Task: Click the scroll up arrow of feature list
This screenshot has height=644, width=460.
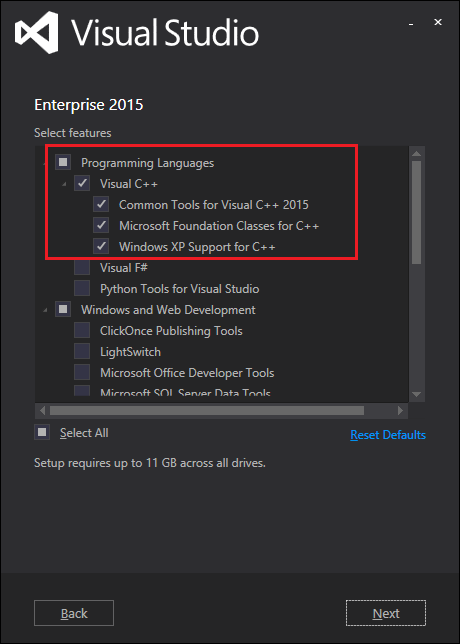Action: point(416,154)
